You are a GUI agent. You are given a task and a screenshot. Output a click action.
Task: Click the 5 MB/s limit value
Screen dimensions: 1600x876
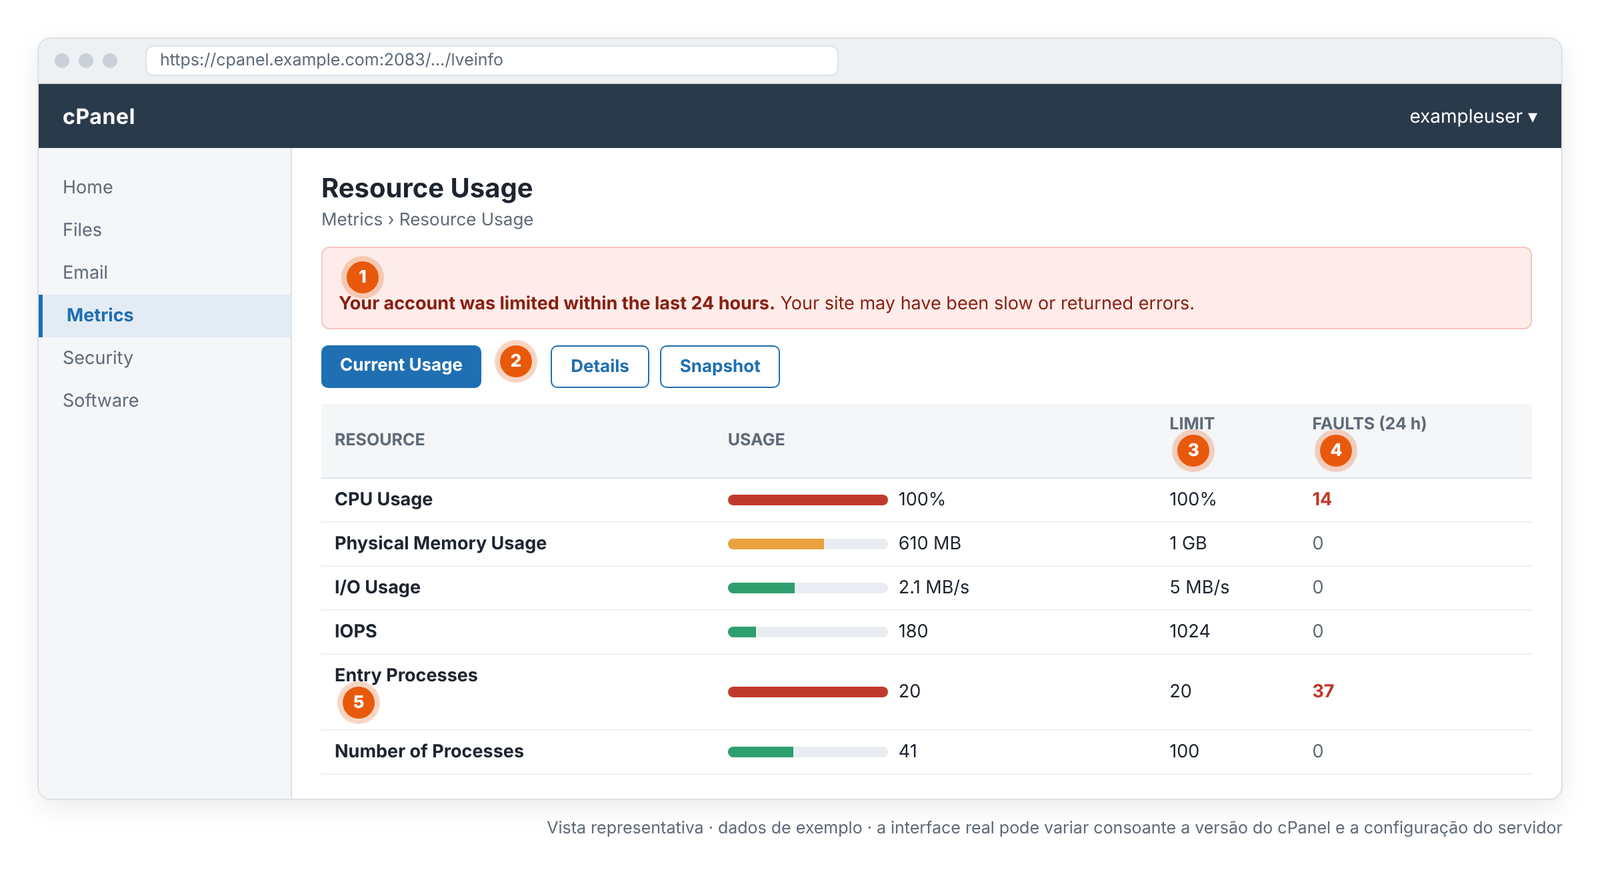pos(1200,587)
